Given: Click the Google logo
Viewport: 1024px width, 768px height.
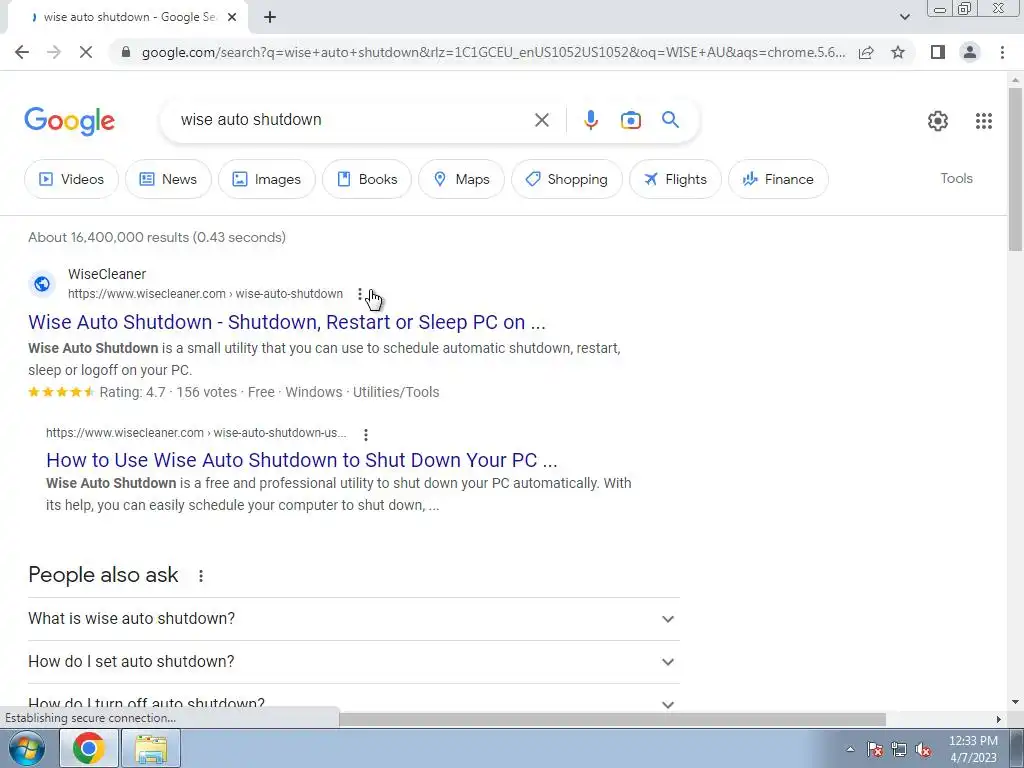Looking at the screenshot, I should 69,121.
